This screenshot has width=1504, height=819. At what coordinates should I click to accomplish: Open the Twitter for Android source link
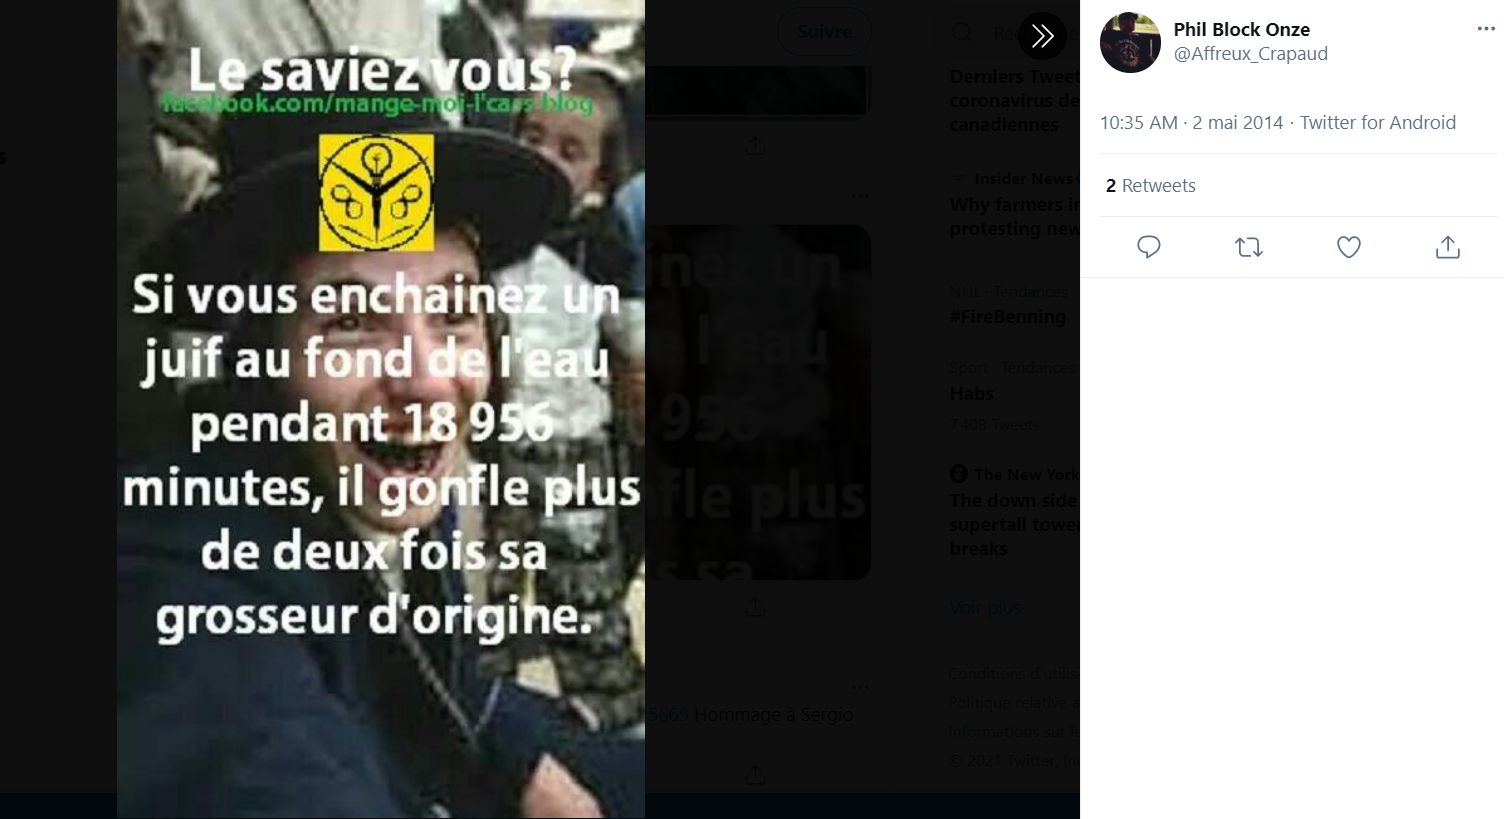[x=1377, y=123]
